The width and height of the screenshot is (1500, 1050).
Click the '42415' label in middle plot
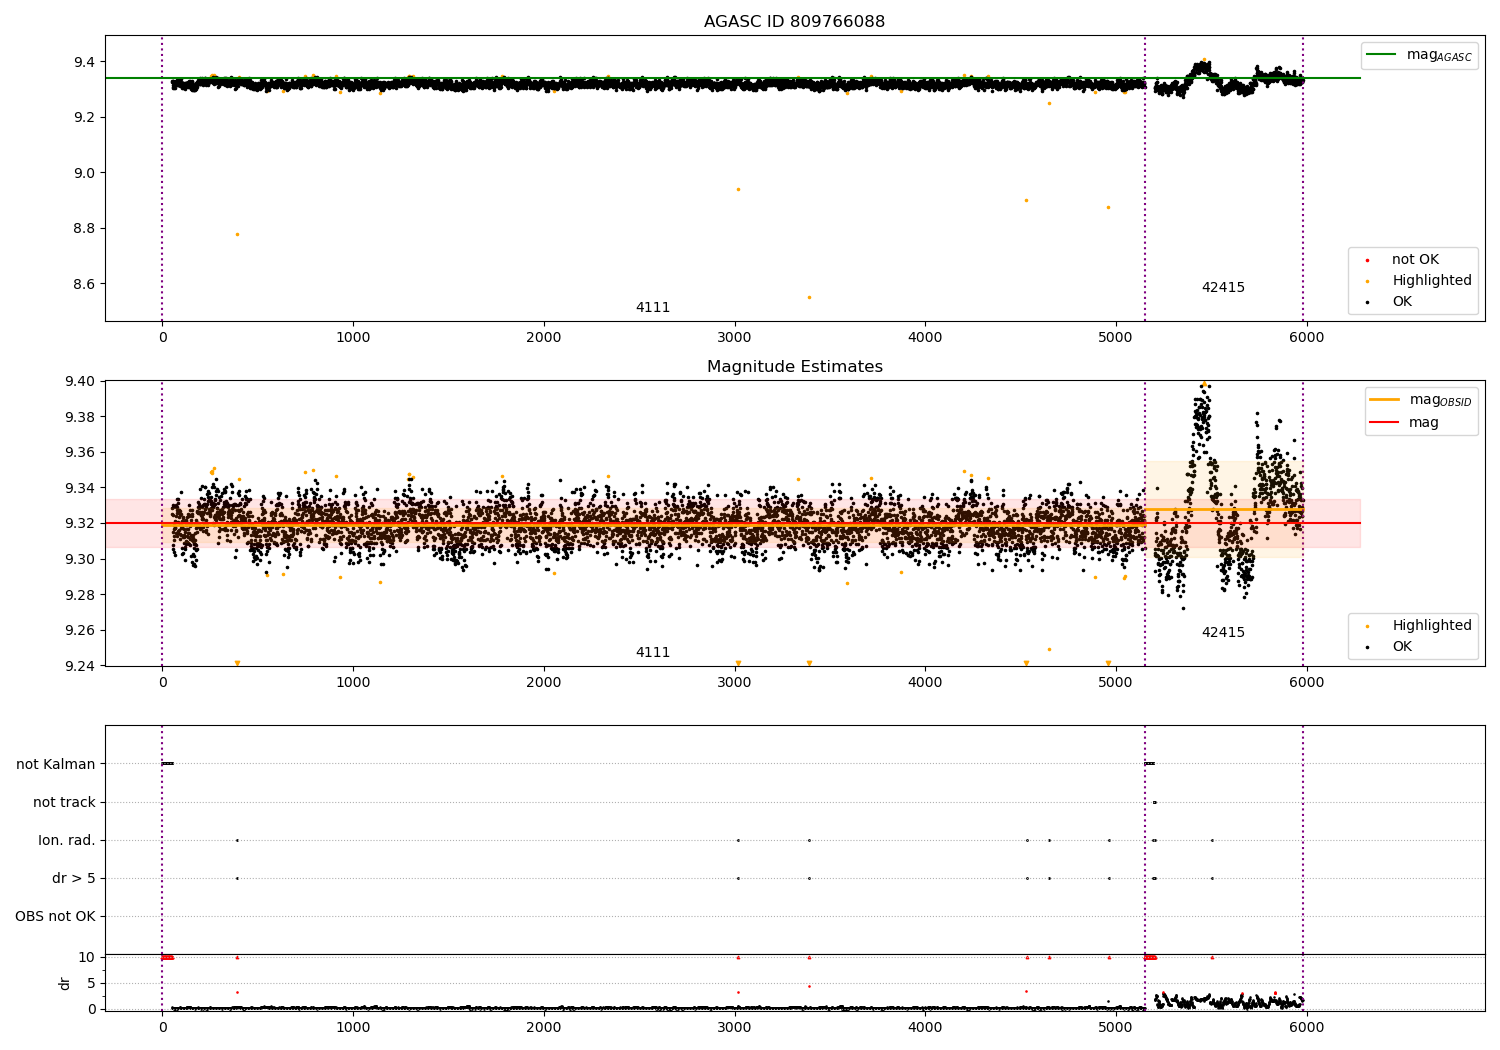[1223, 633]
